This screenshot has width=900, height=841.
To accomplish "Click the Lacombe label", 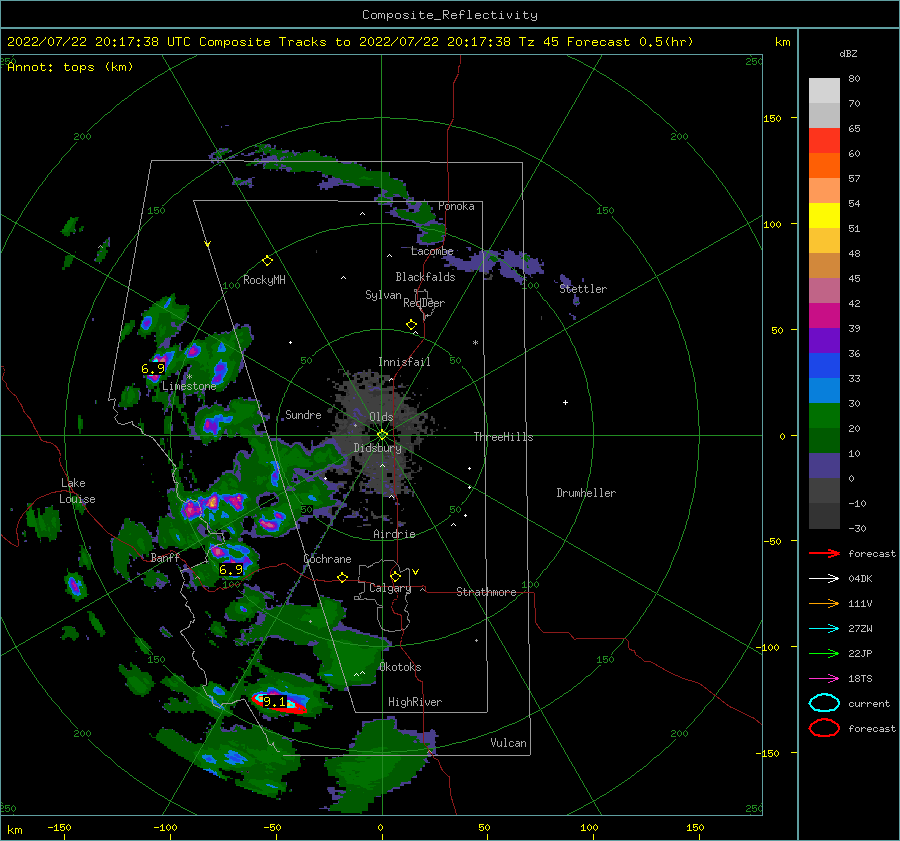I will point(432,251).
